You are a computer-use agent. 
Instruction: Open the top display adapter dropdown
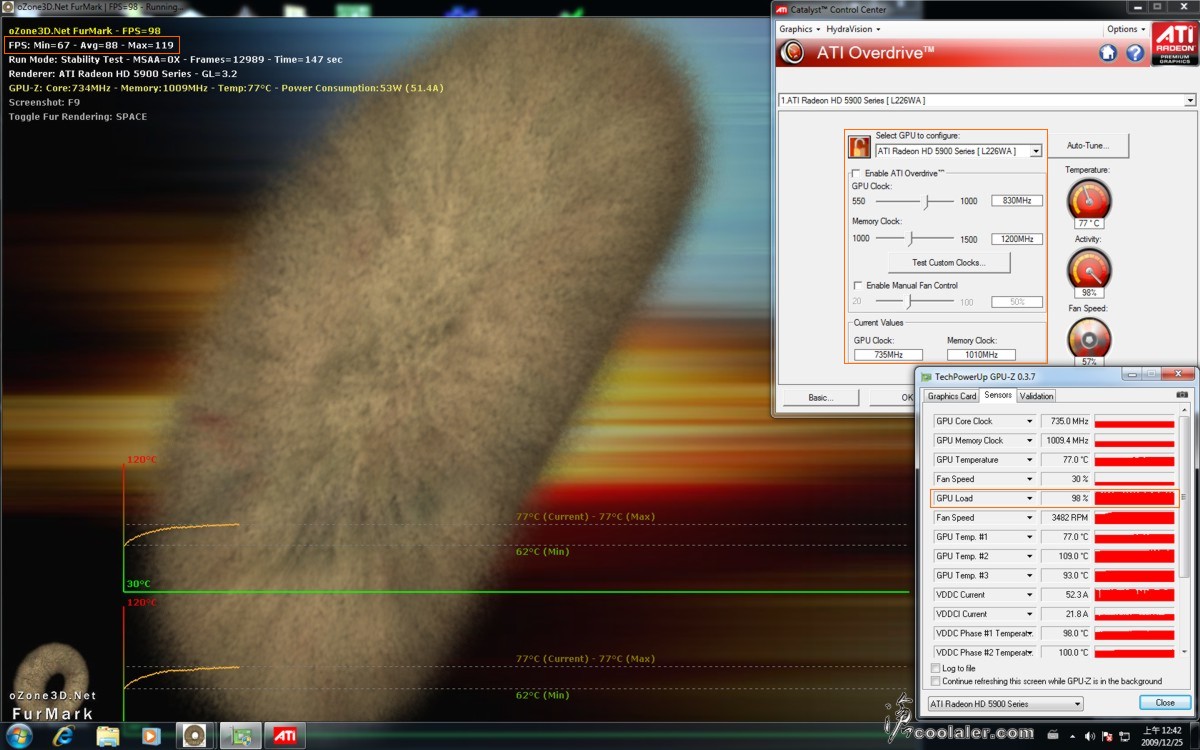pos(1190,100)
